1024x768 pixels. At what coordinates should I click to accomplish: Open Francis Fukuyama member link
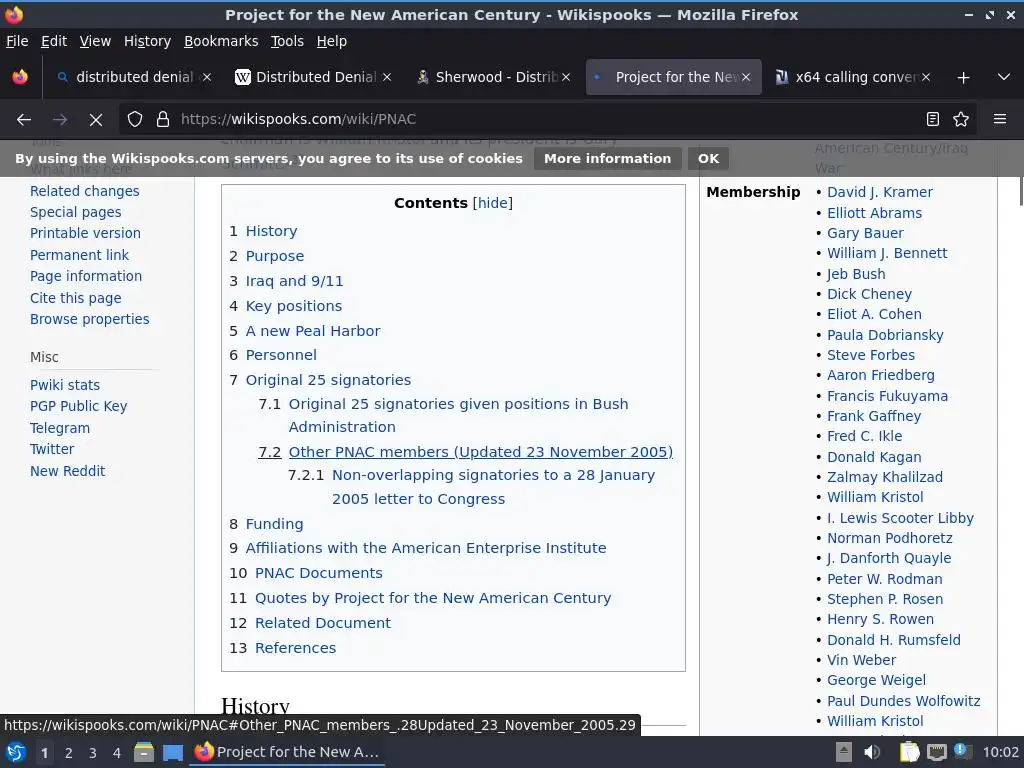[887, 396]
